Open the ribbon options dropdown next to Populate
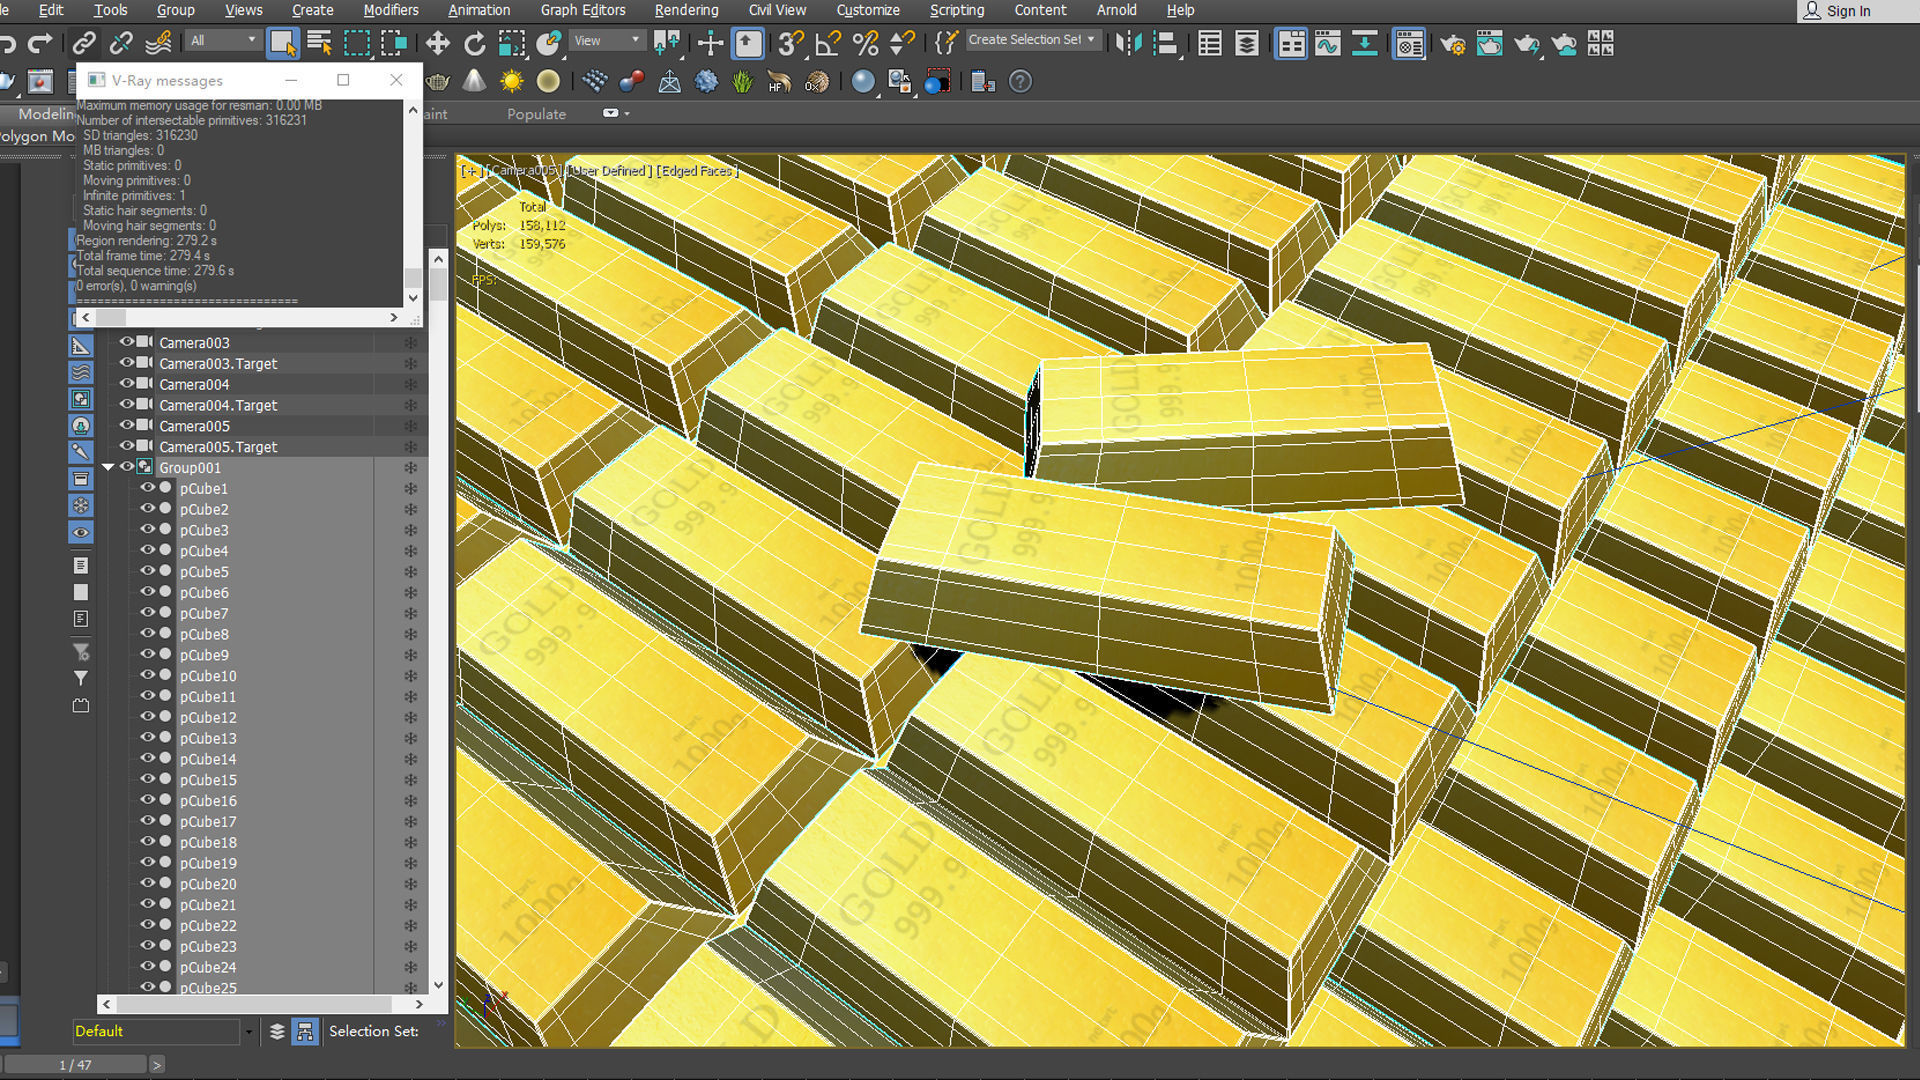The image size is (1920, 1080). click(615, 113)
